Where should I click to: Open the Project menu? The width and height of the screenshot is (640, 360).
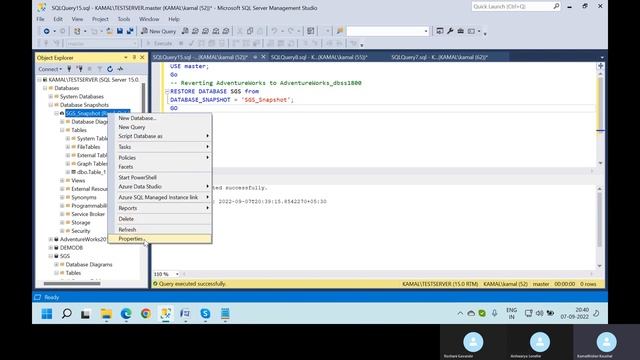click(x=100, y=19)
